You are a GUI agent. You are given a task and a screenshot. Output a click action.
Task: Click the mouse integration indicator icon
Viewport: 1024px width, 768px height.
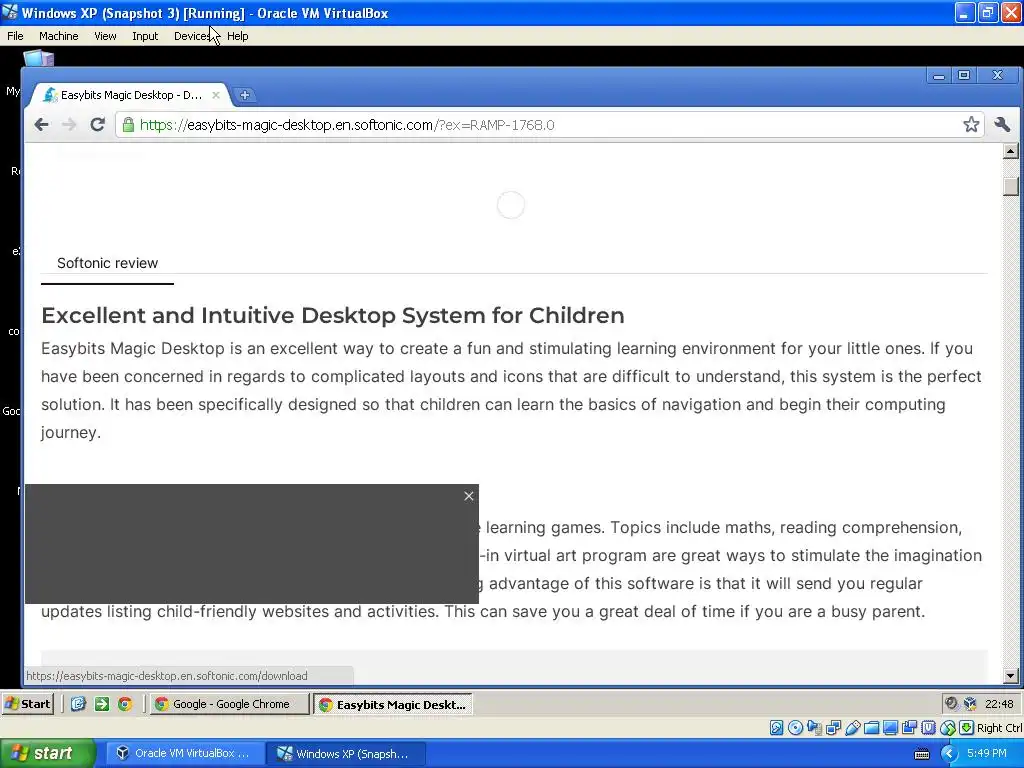(948, 728)
